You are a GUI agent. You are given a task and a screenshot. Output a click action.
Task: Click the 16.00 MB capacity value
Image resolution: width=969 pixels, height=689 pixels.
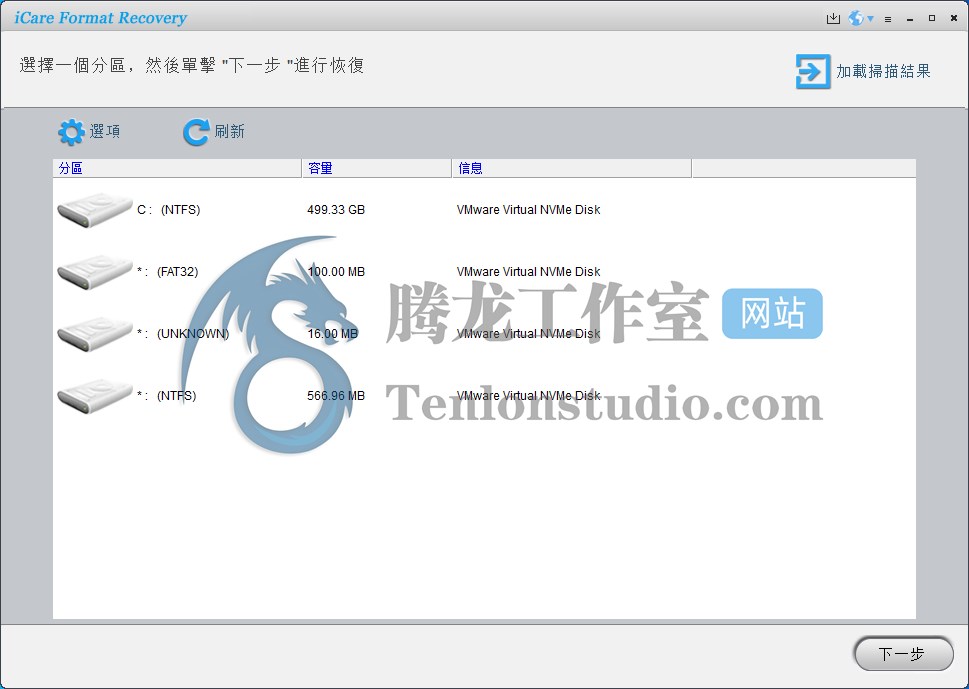click(332, 334)
